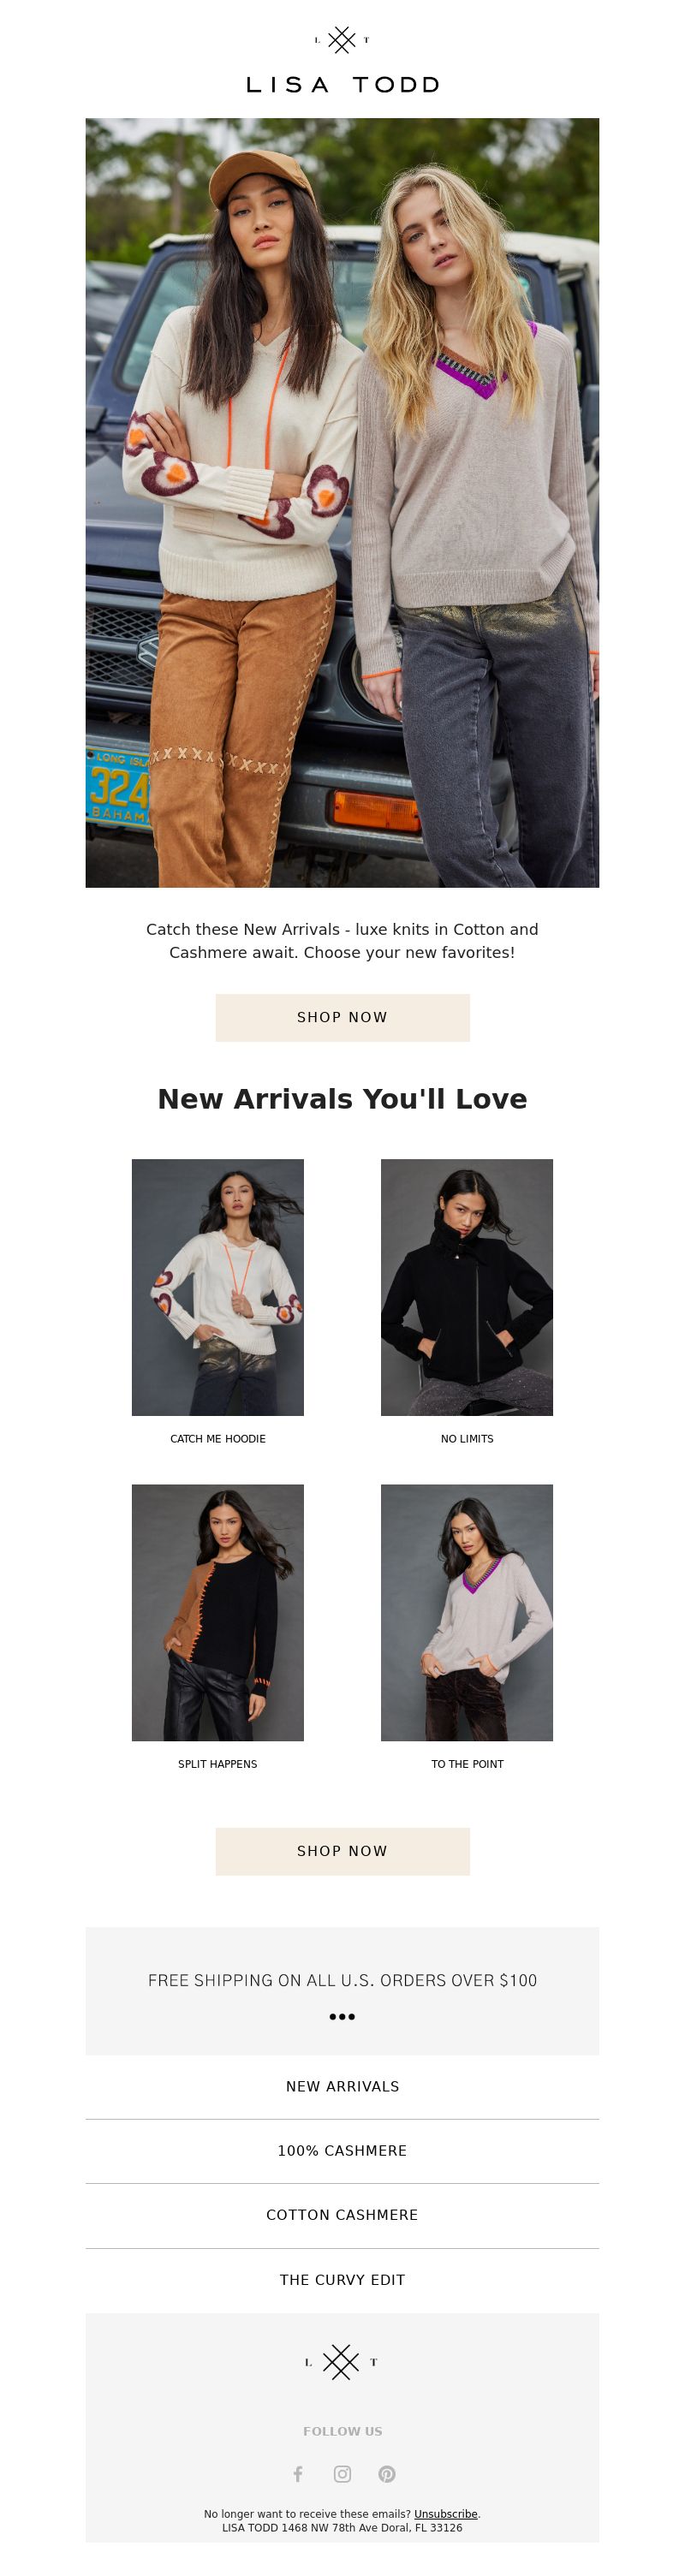Click the hero image of two models
The image size is (685, 2576).
click(x=342, y=502)
